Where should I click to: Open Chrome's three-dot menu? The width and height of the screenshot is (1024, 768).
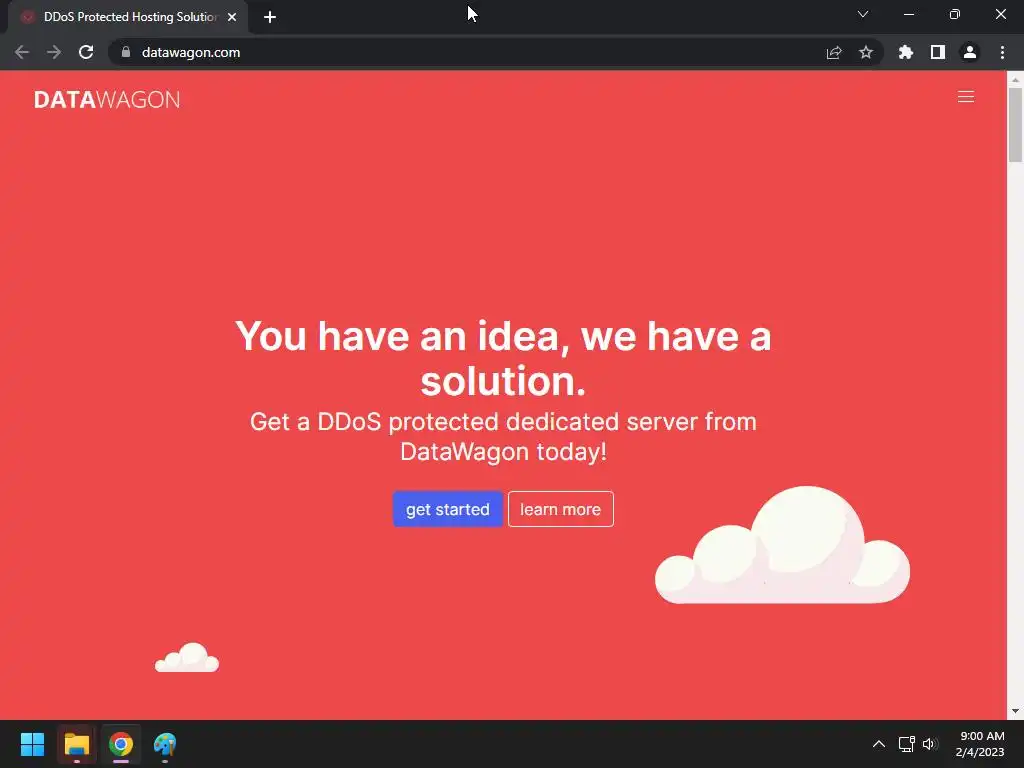click(x=1002, y=52)
